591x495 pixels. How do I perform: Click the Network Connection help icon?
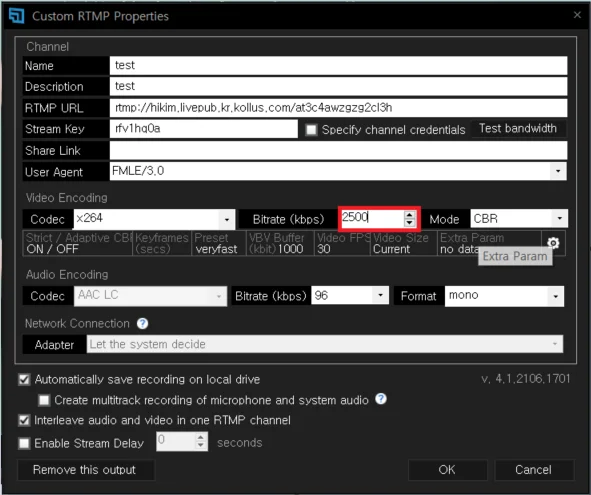point(142,323)
